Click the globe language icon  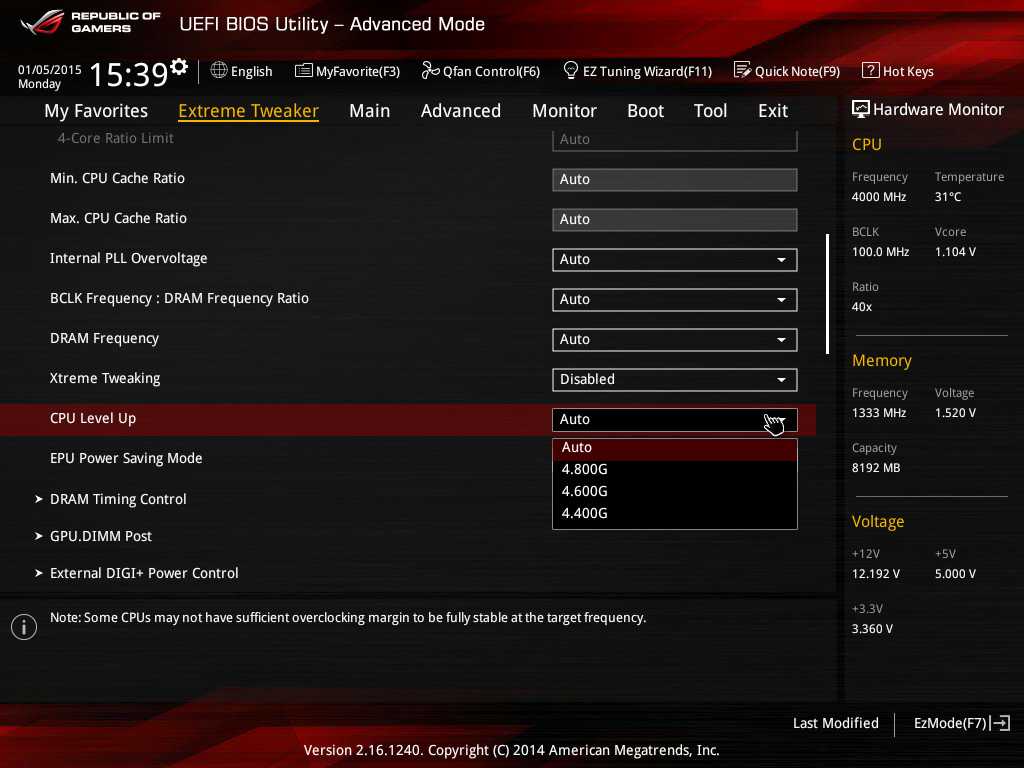click(x=219, y=71)
